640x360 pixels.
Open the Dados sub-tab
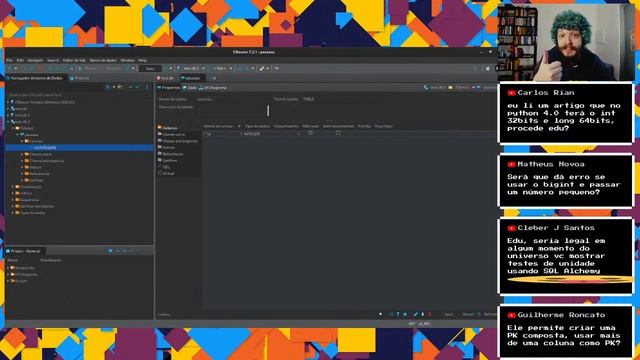(x=190, y=88)
